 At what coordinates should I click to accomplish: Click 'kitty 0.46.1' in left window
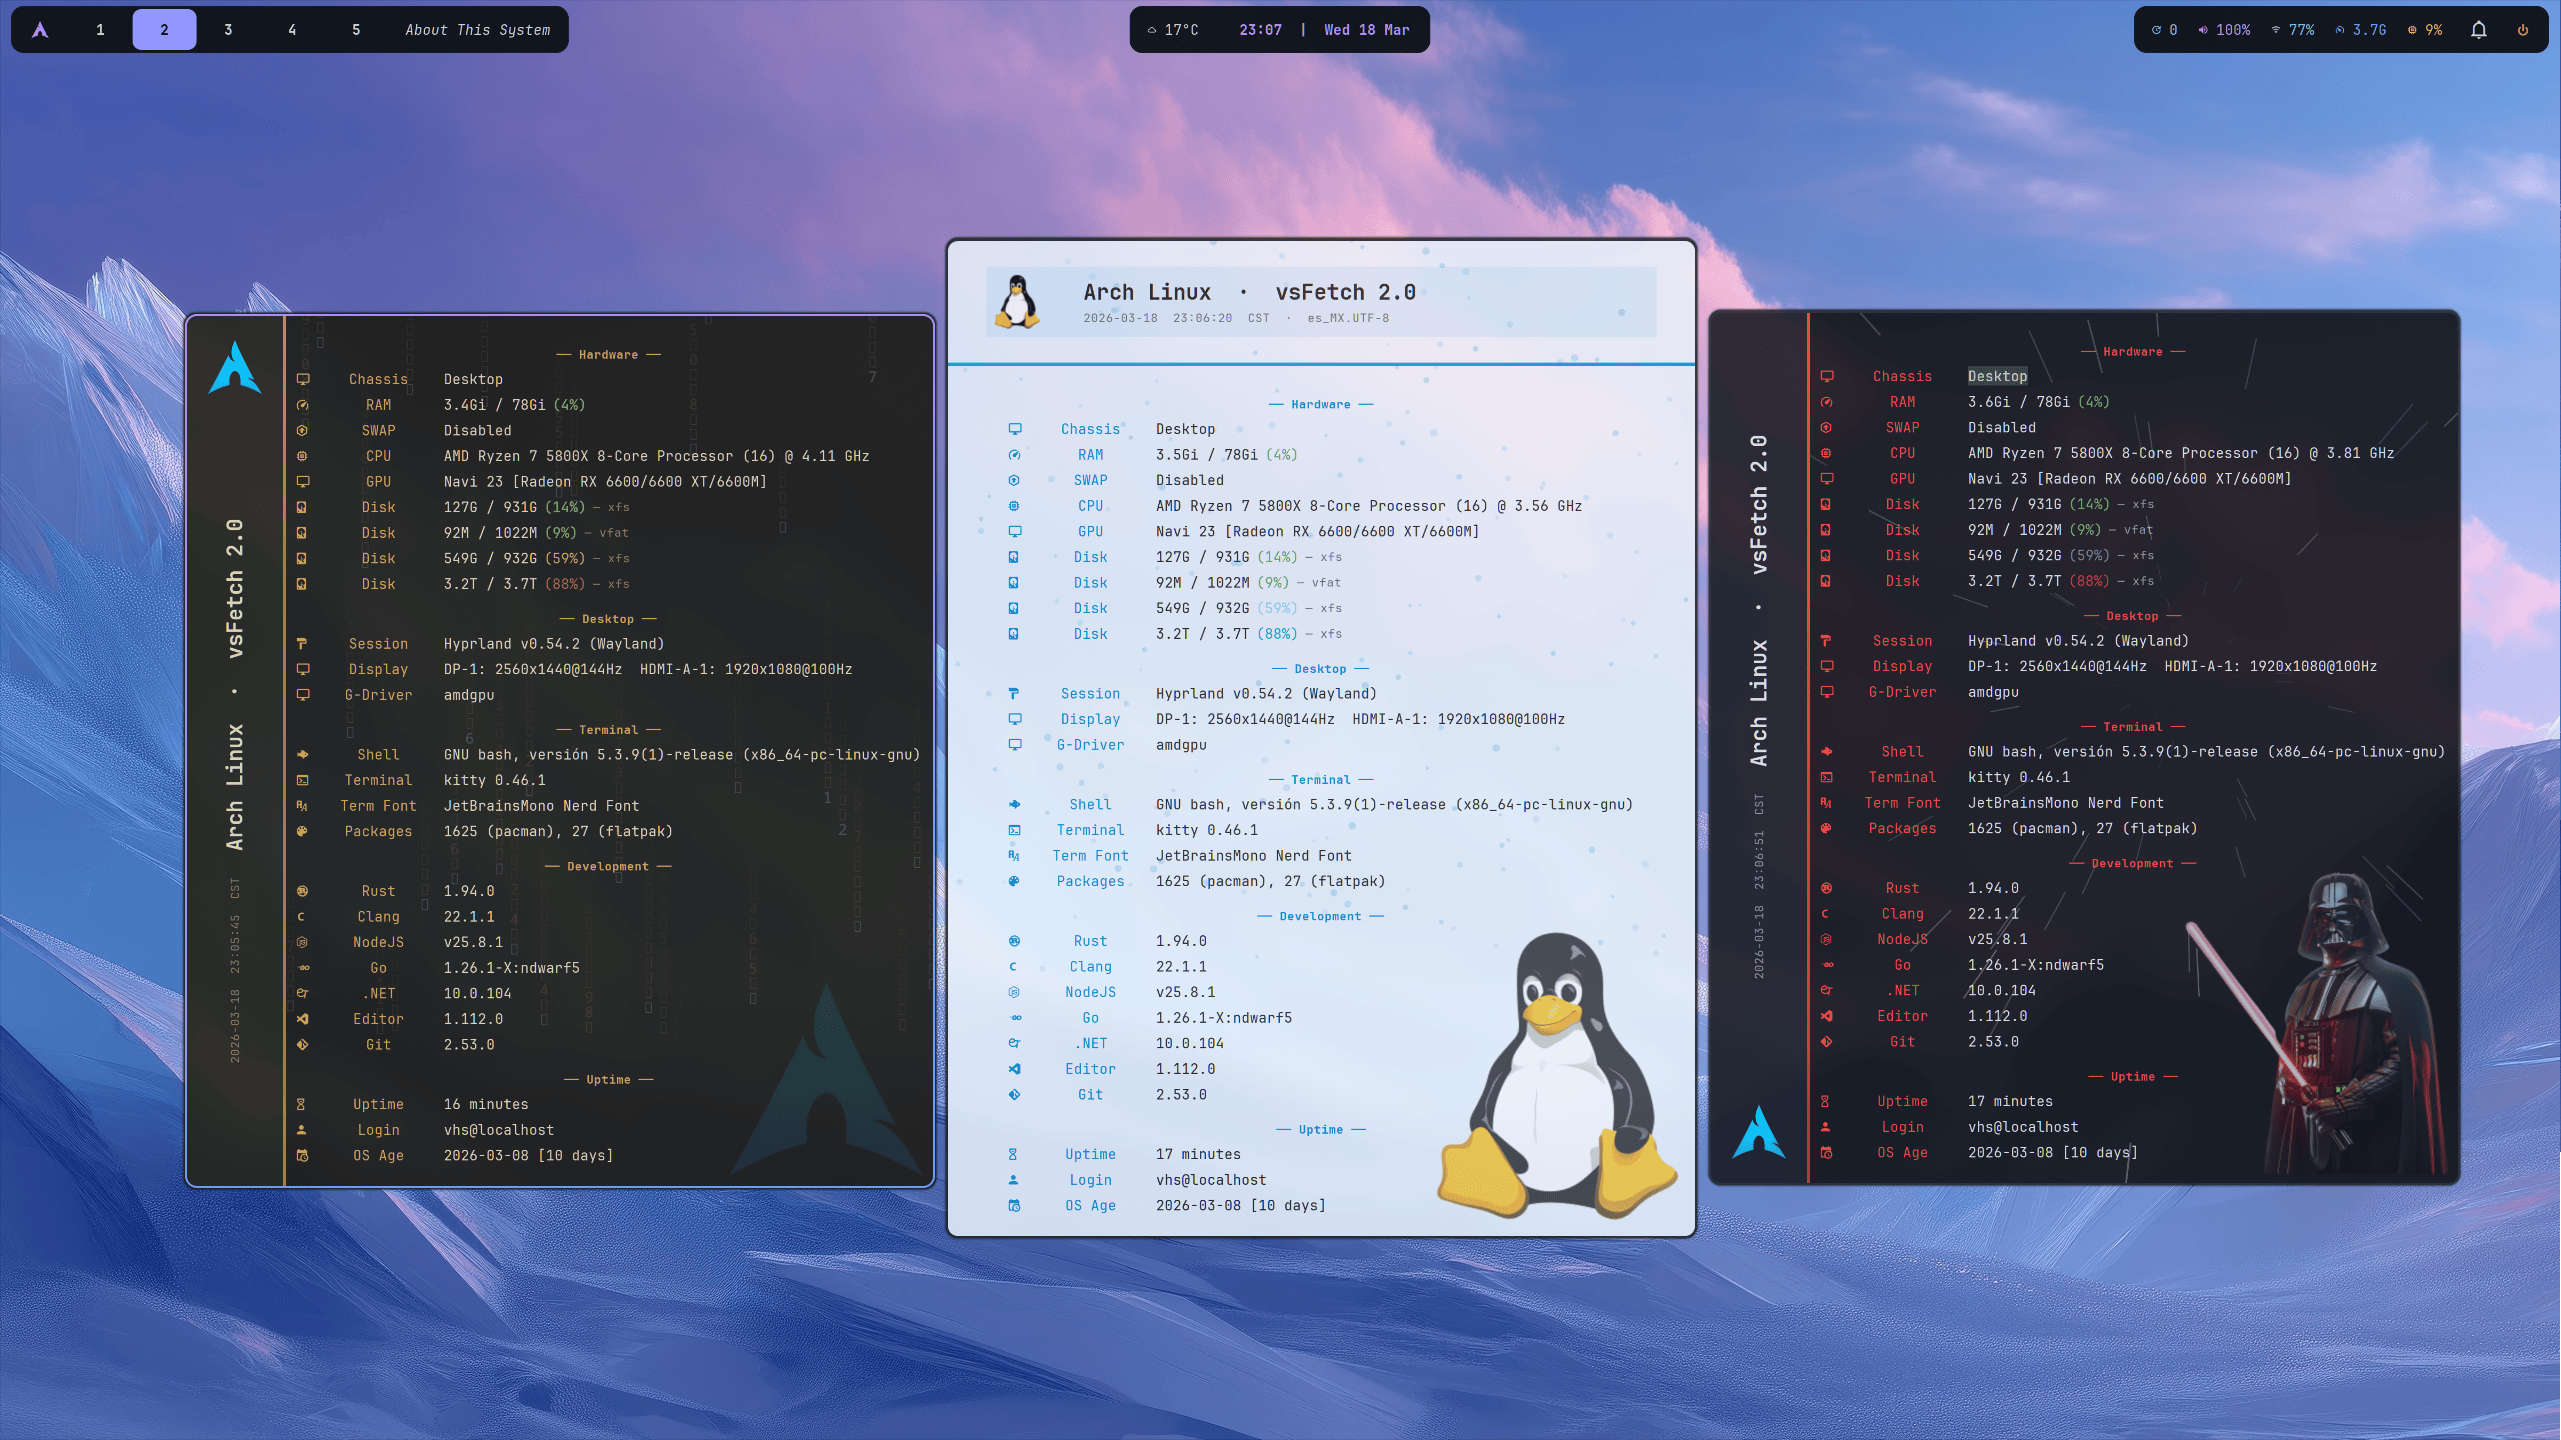coord(494,780)
